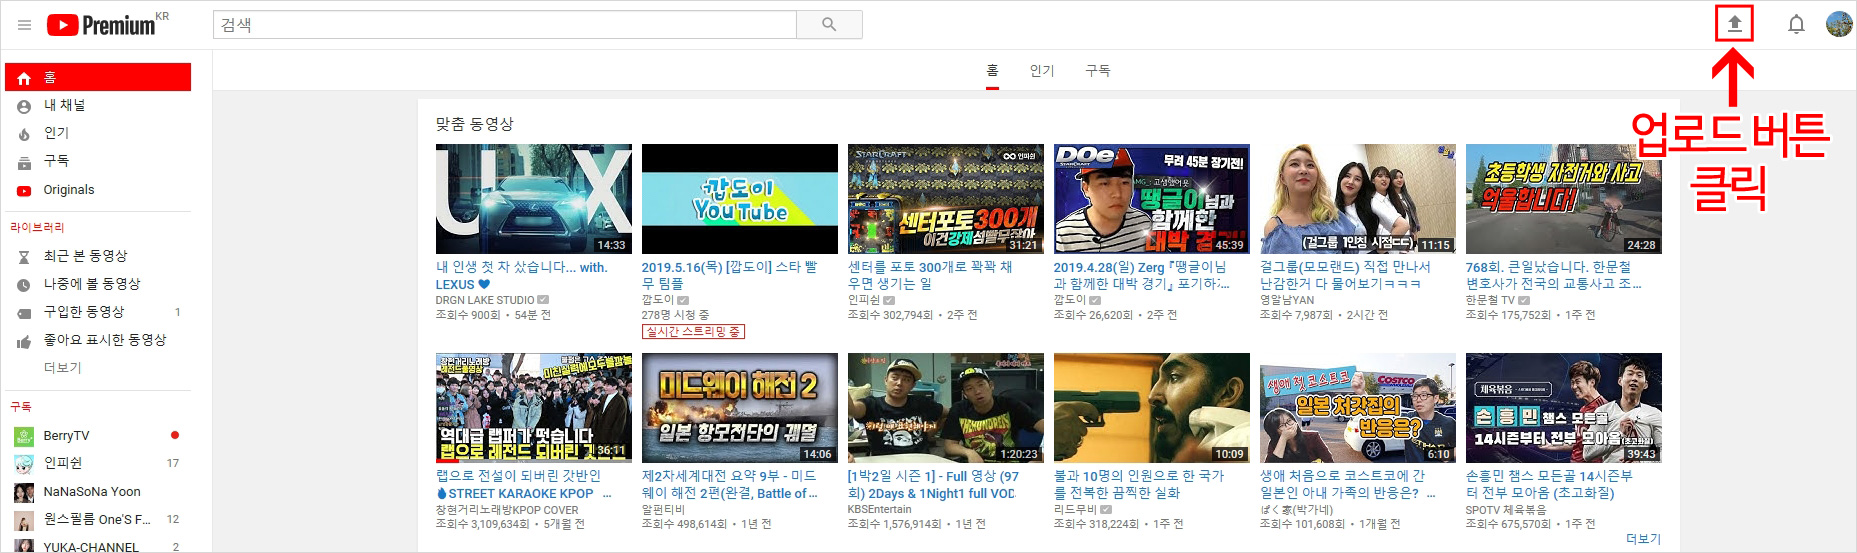
Task: Open the 손흥민 챔스 모든골 thumbnail
Action: click(x=1563, y=407)
